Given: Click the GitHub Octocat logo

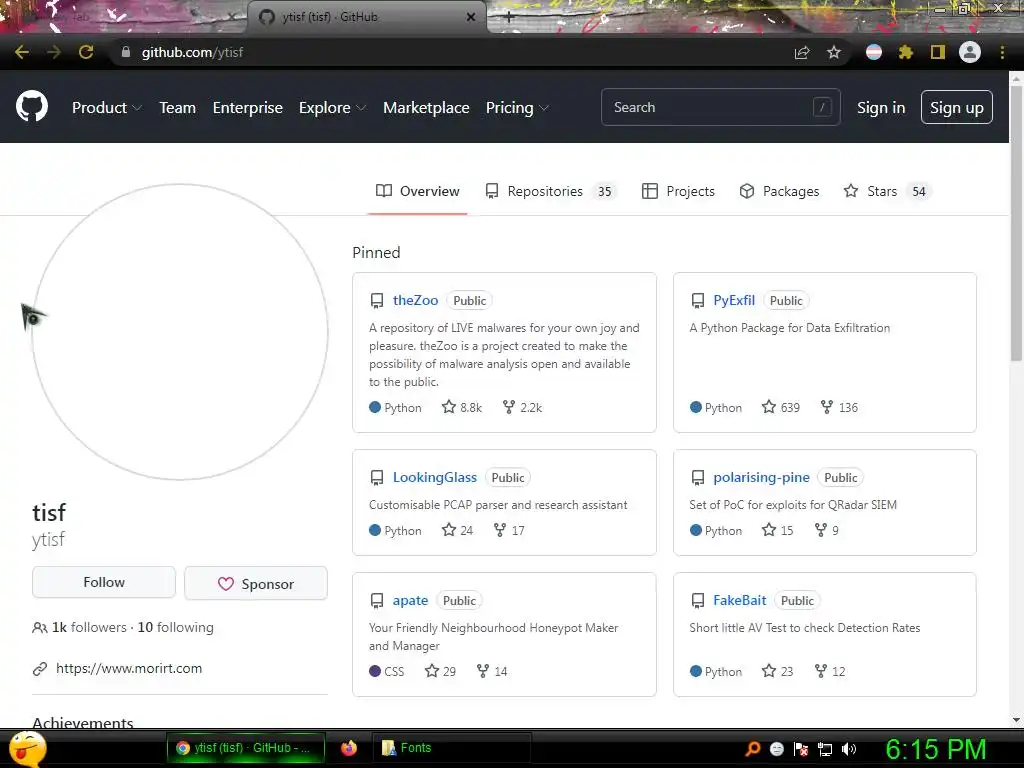Looking at the screenshot, I should 32,107.
